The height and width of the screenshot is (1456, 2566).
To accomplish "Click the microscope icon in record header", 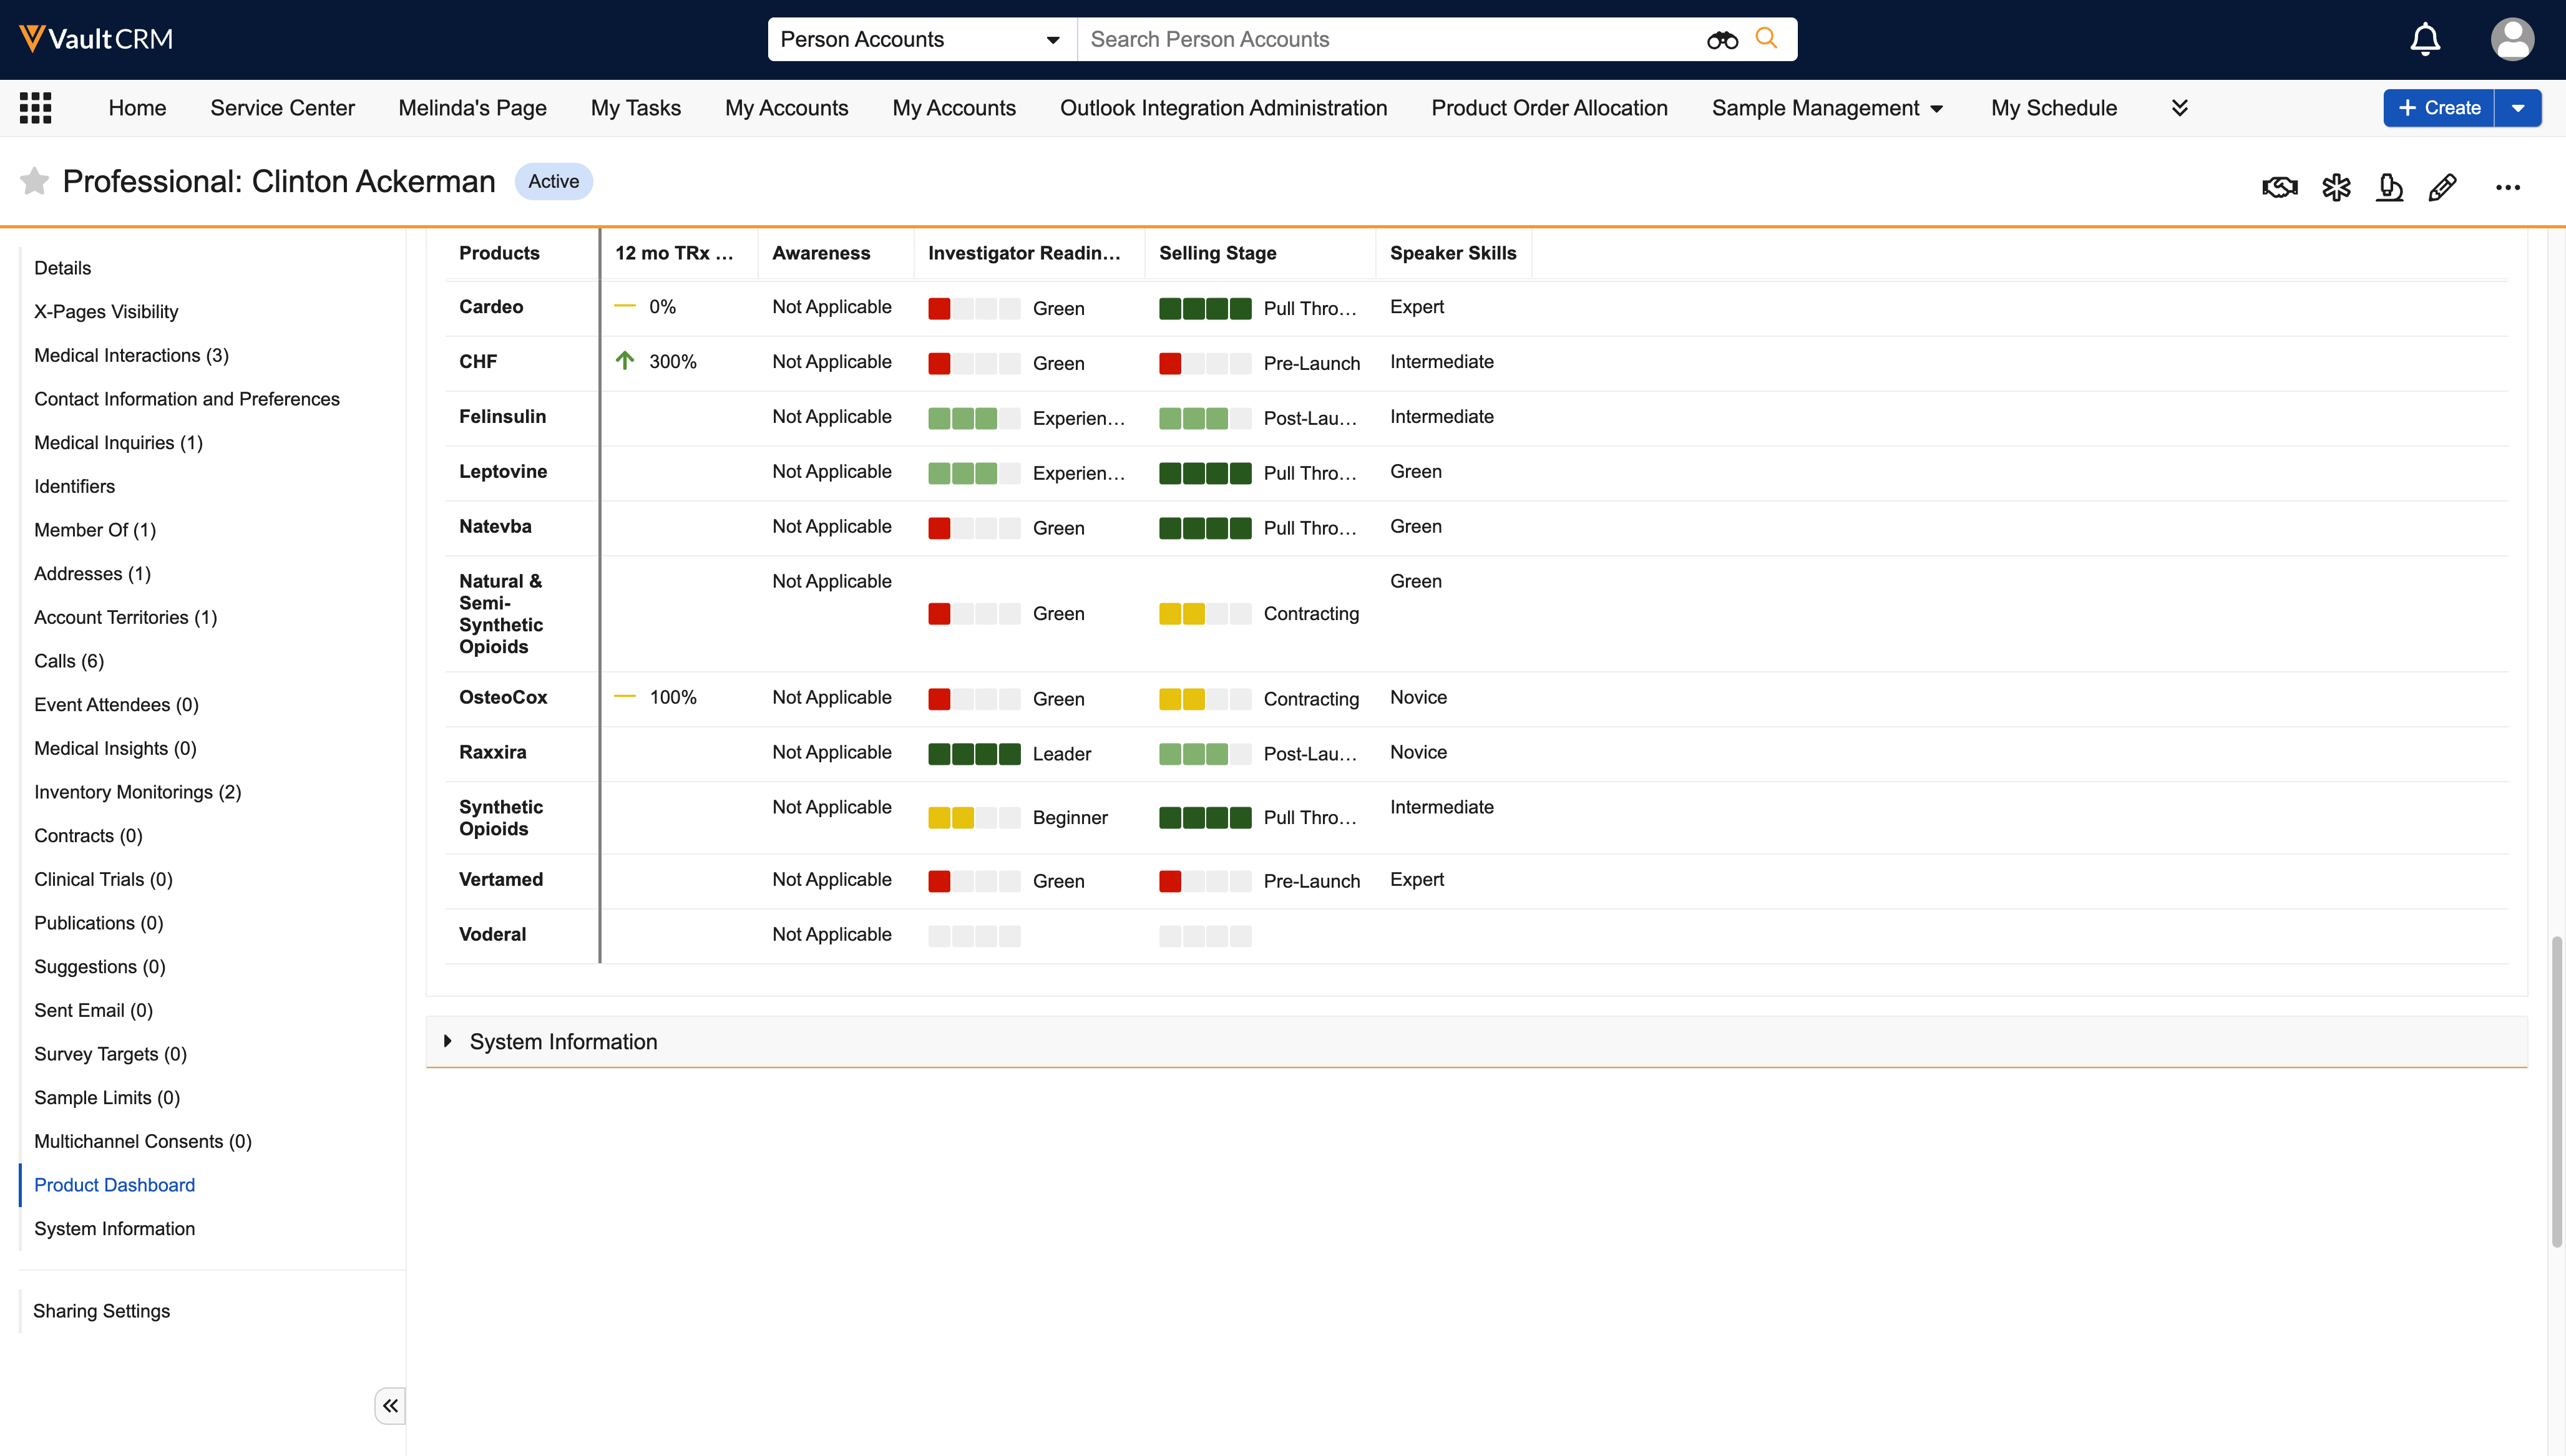I will pos(2389,187).
